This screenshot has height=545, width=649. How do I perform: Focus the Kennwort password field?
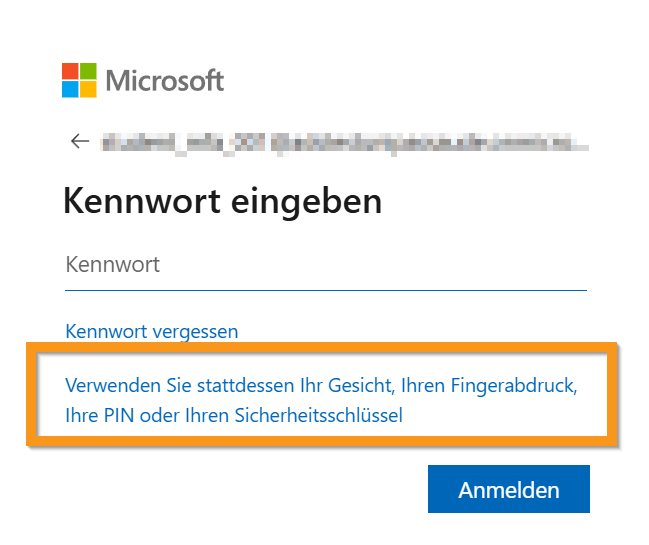tap(325, 266)
